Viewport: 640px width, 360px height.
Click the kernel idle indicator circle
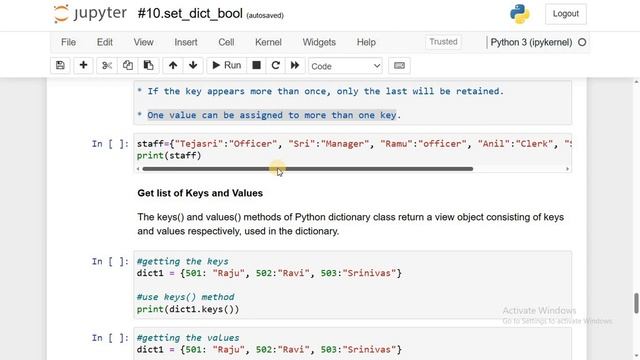(582, 42)
